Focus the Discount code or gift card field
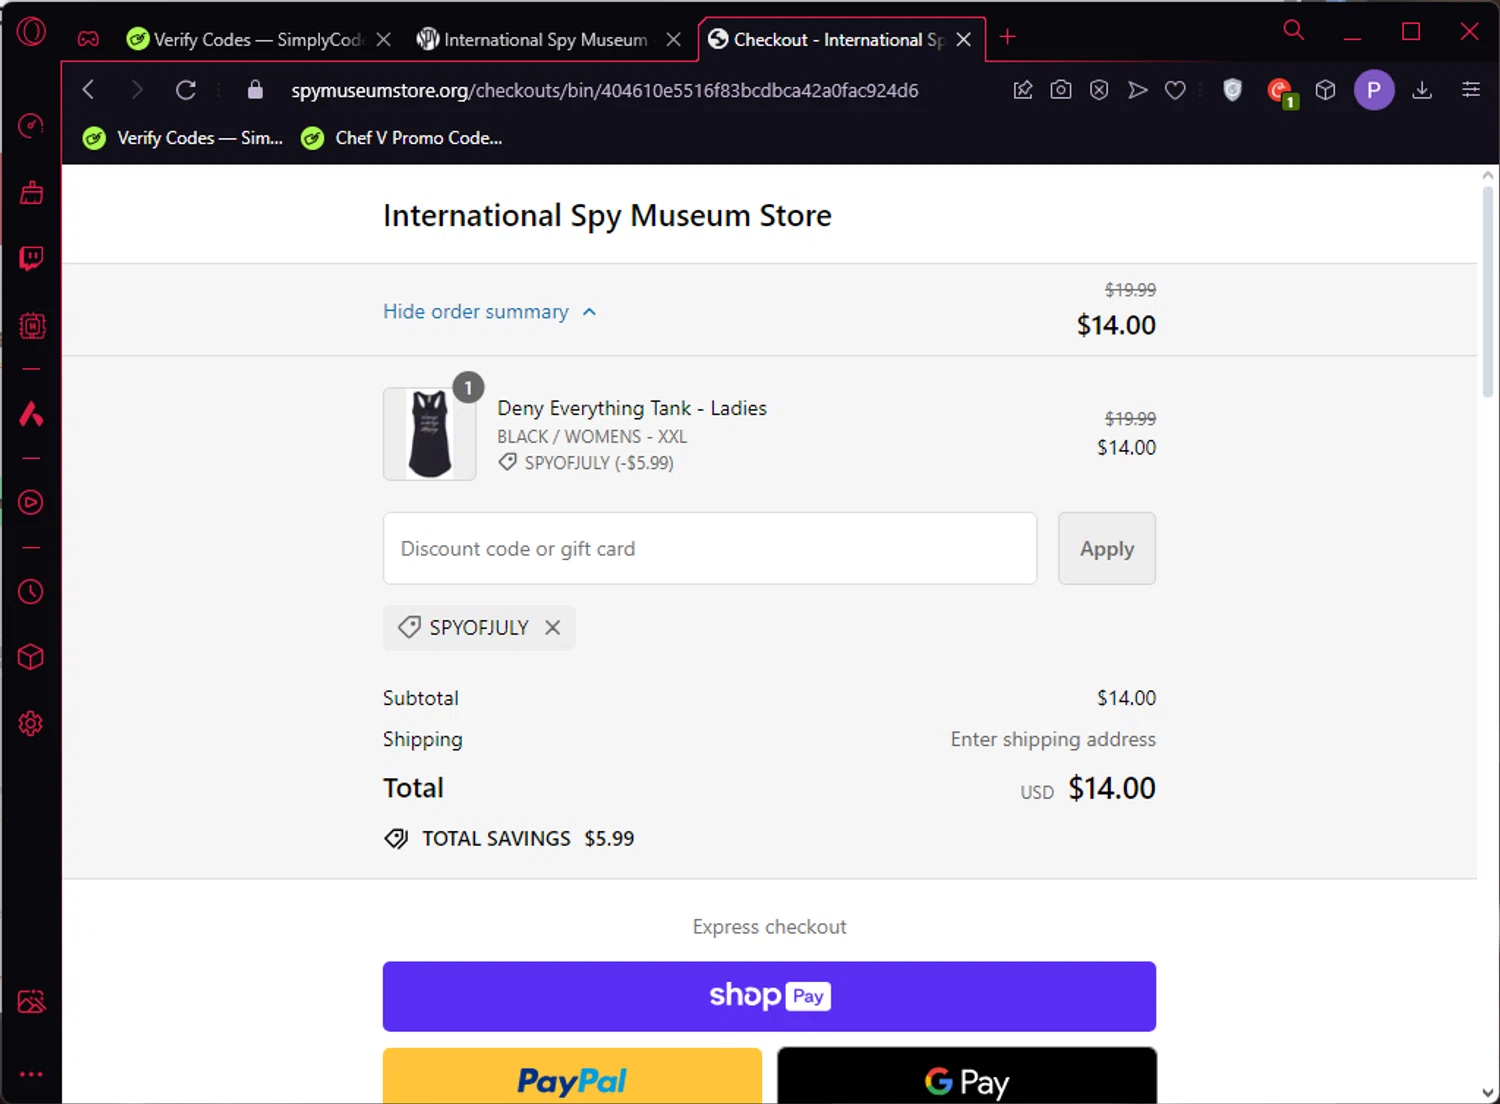The image size is (1500, 1104). pos(710,548)
